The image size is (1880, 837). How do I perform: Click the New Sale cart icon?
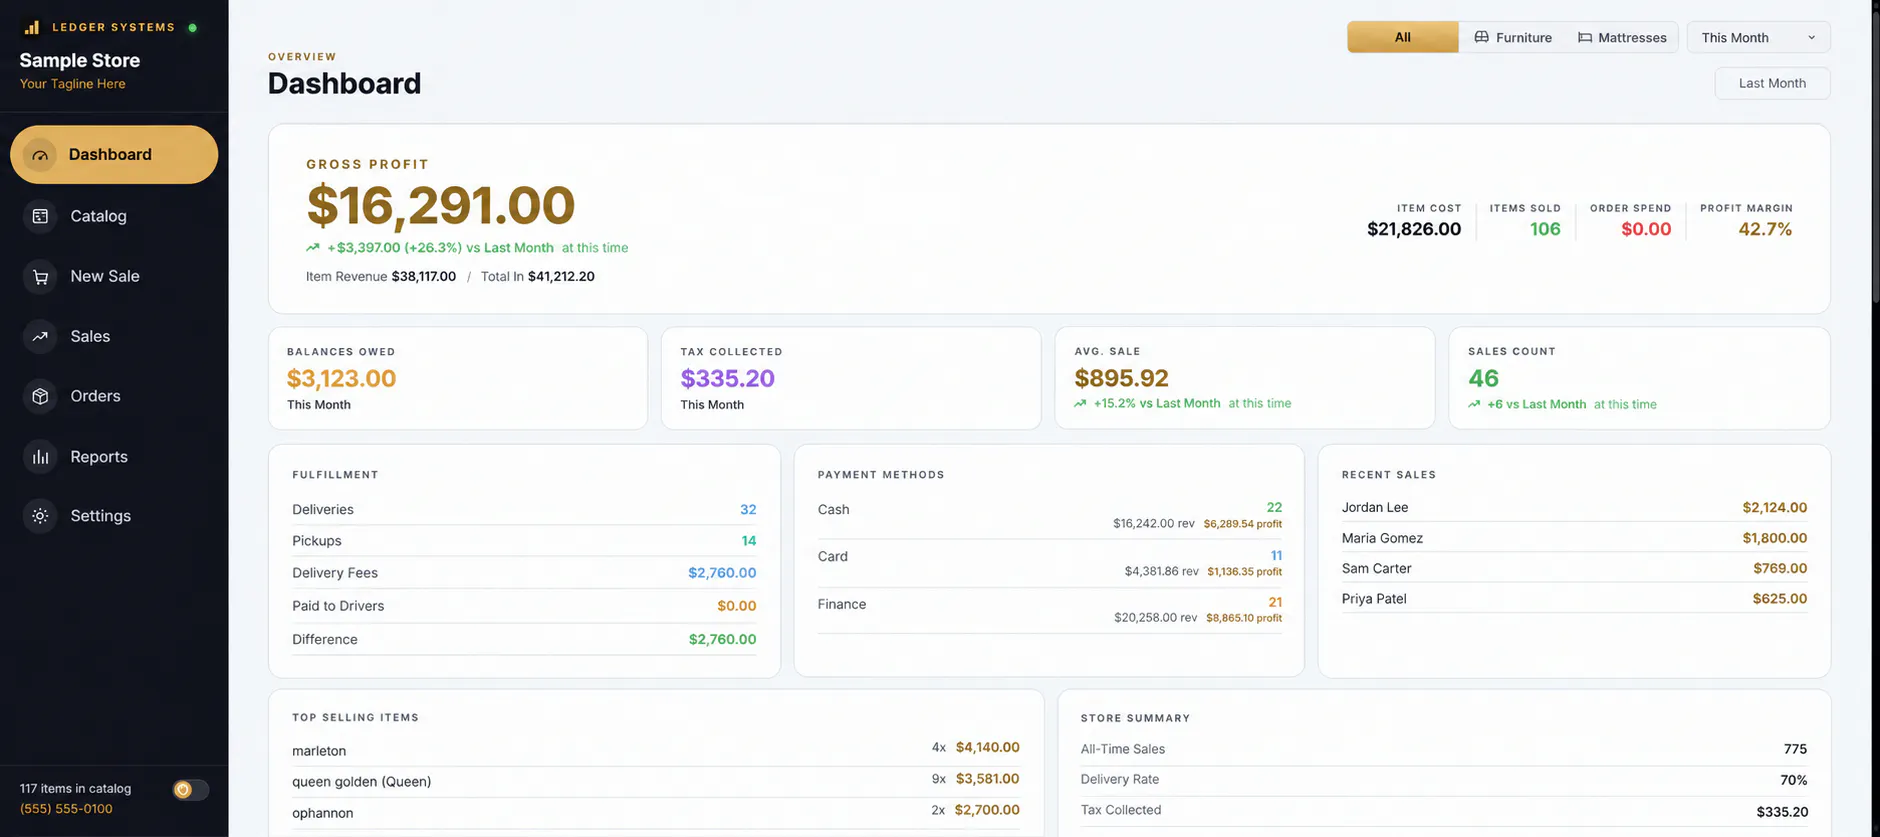[40, 277]
